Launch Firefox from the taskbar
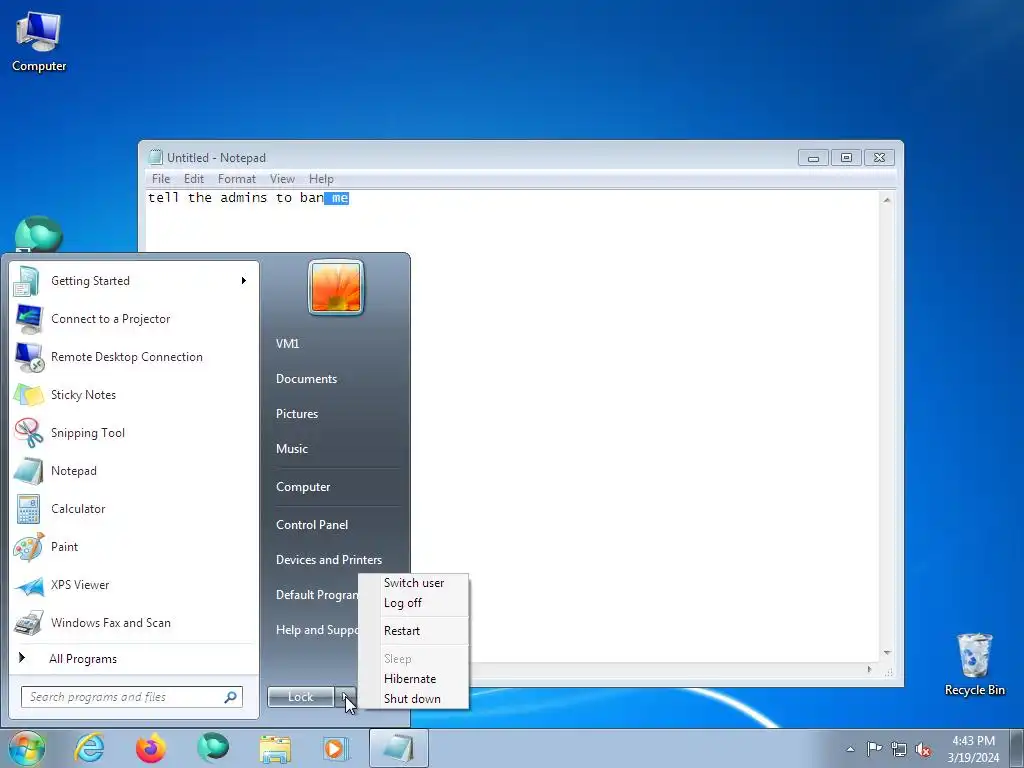Image resolution: width=1024 pixels, height=768 pixels. tap(150, 748)
